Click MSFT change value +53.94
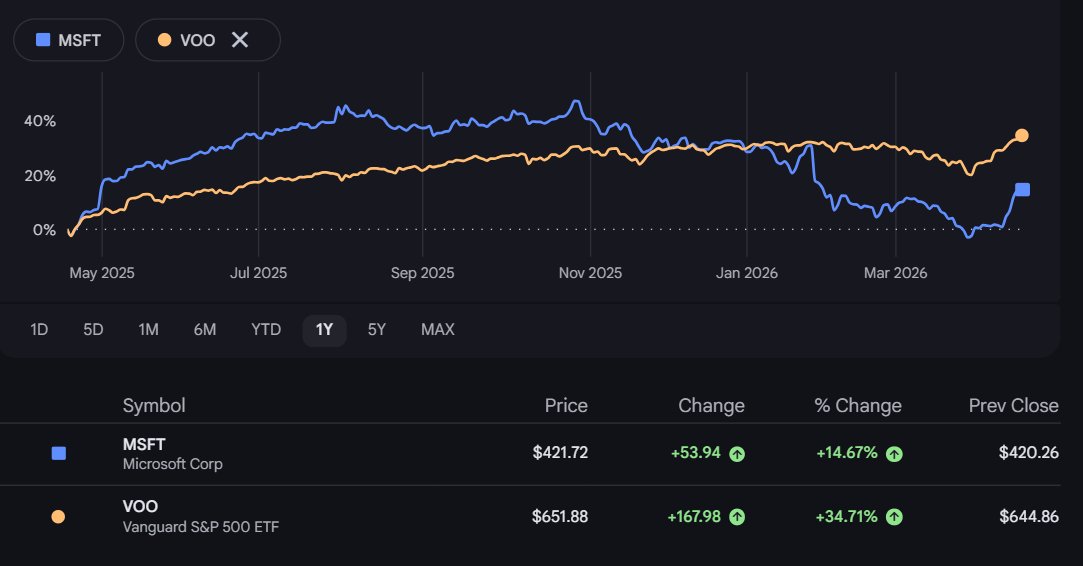Viewport: 1083px width, 566px height. [x=696, y=453]
